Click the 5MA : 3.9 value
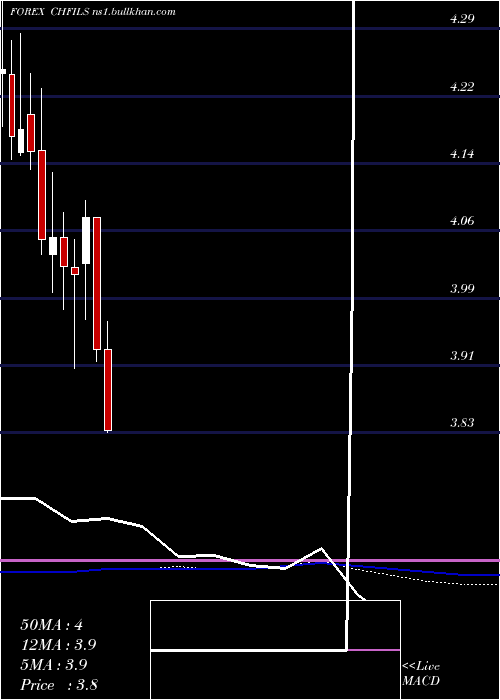Viewport: 500px width, 700px height. [53, 664]
